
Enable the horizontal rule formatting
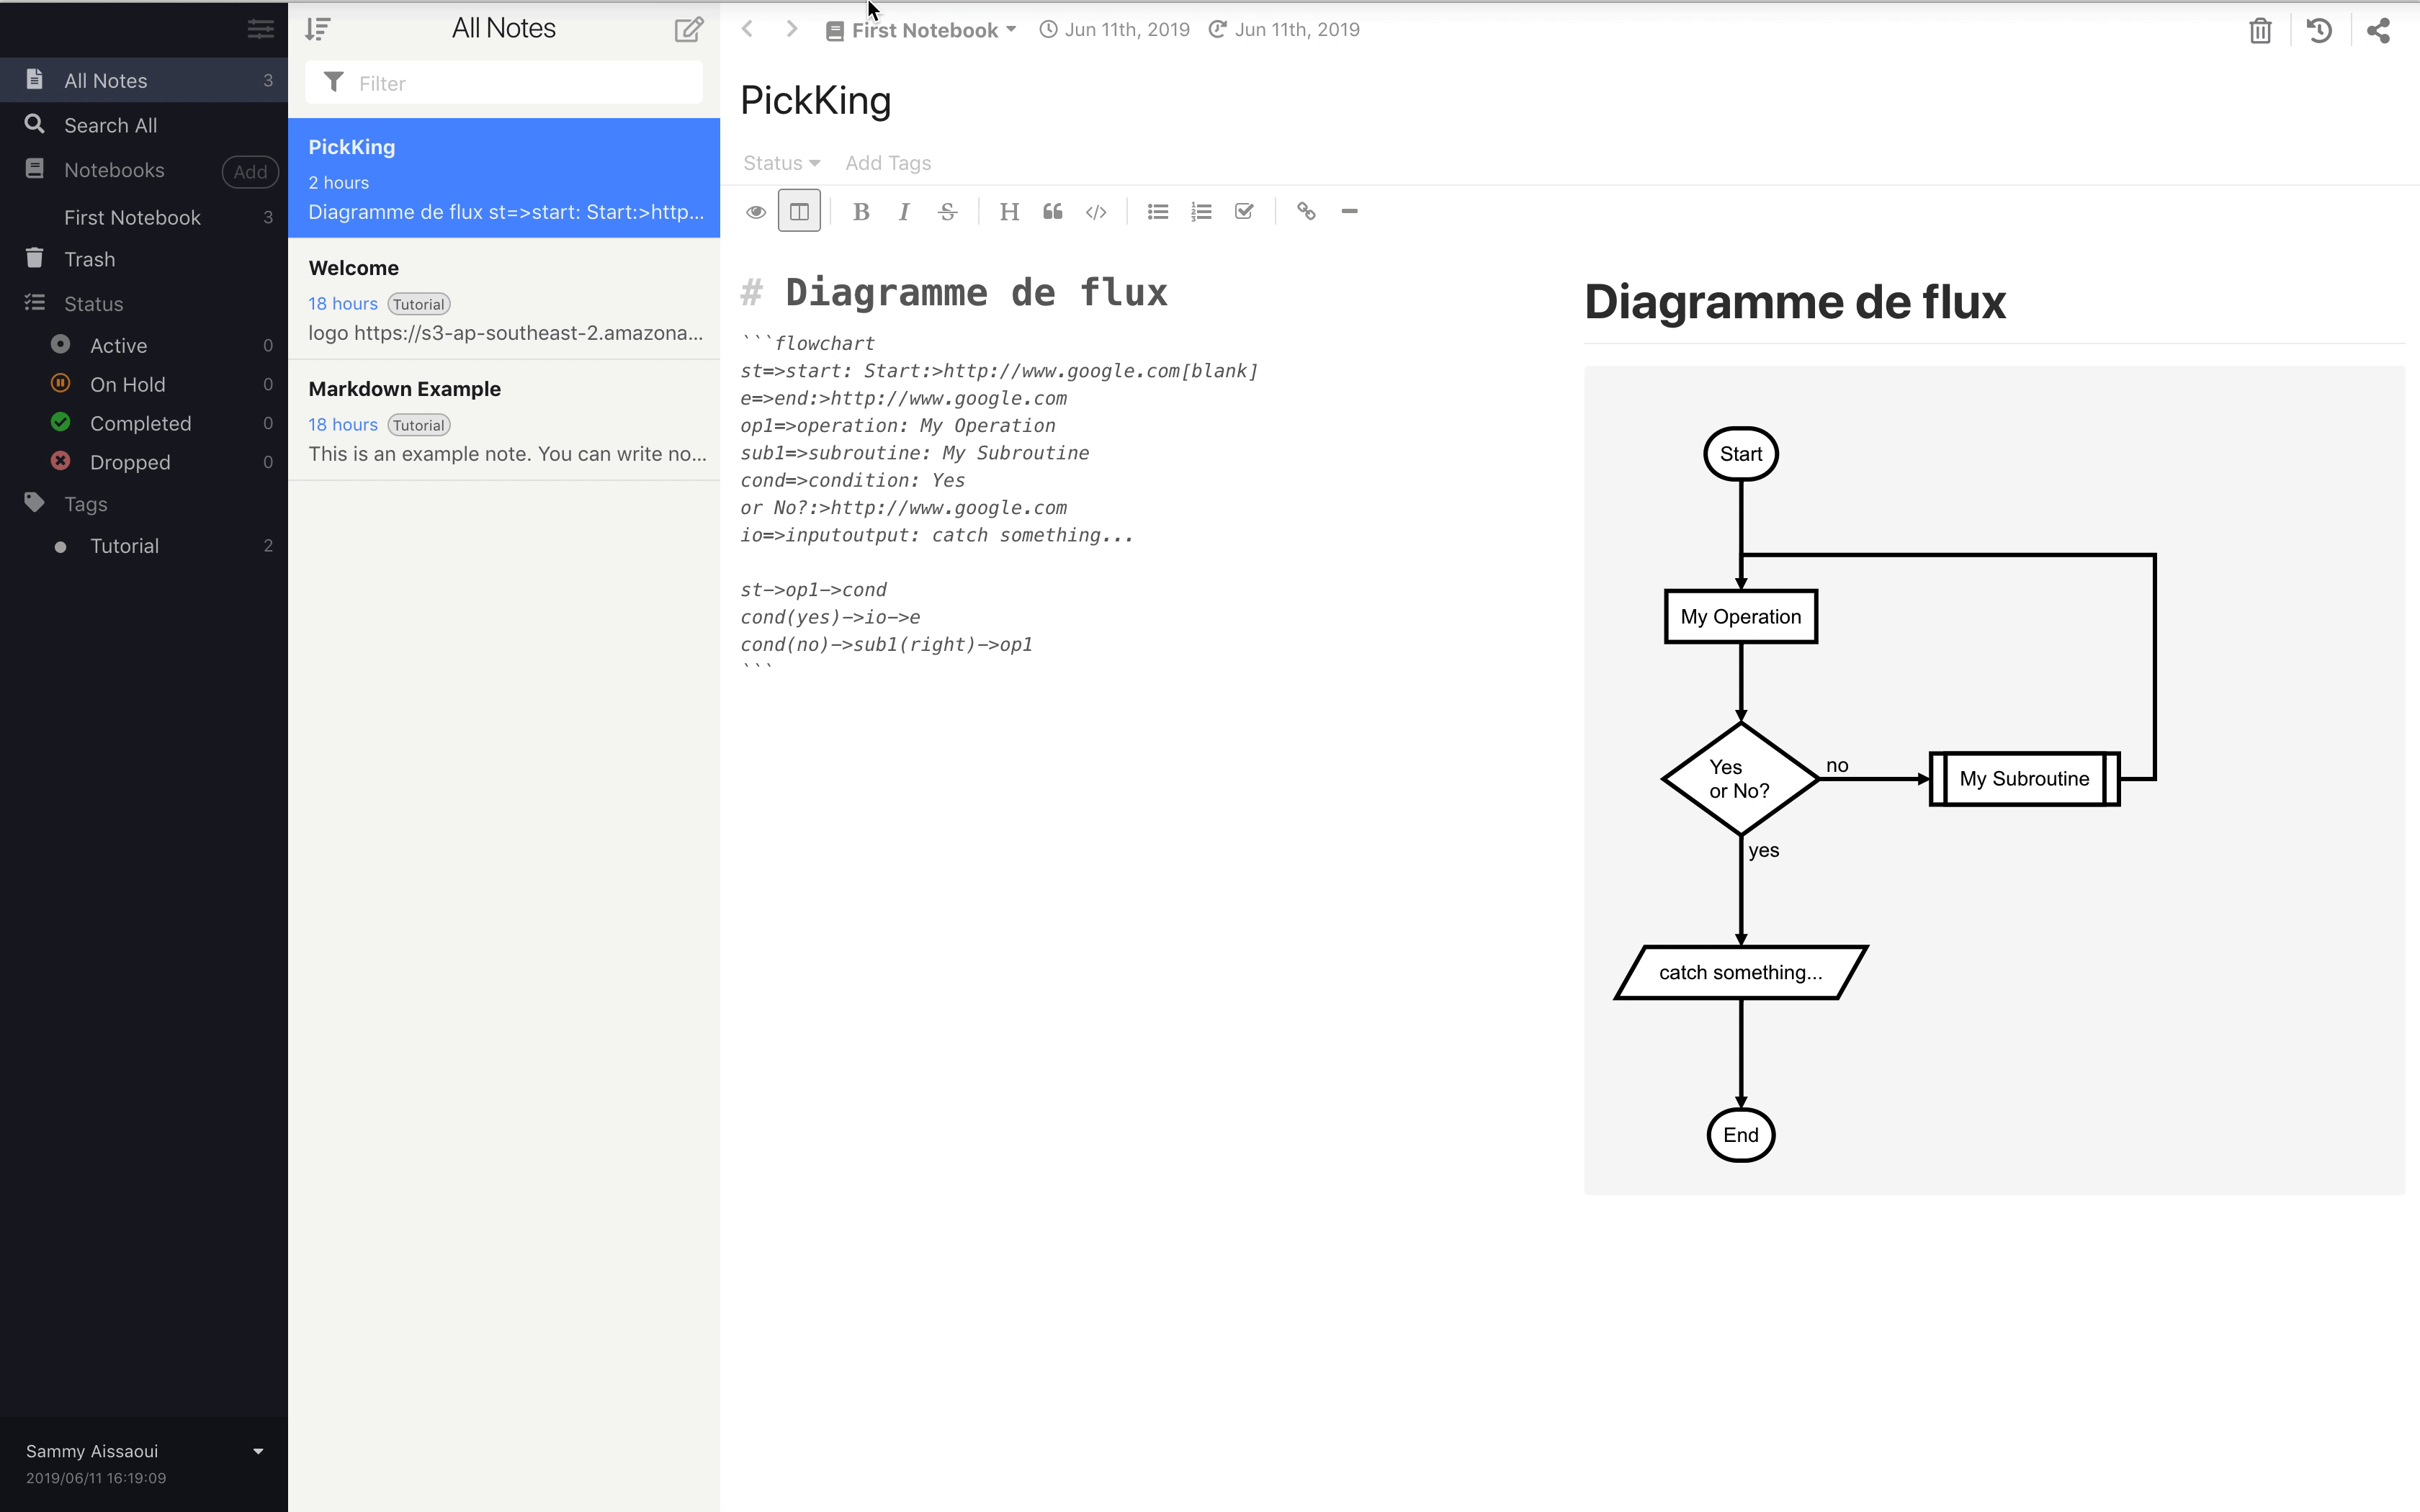coord(1350,211)
